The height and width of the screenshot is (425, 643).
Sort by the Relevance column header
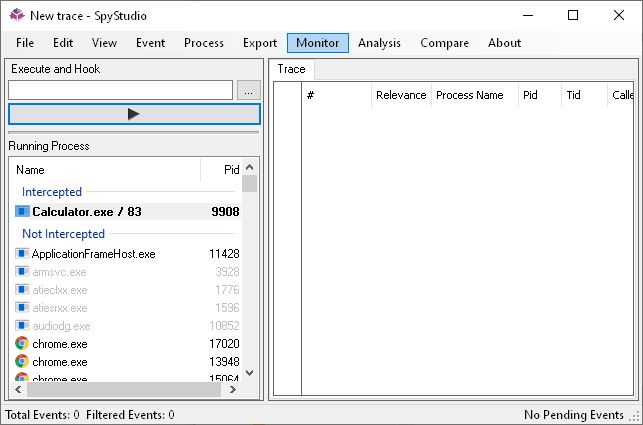(x=401, y=95)
